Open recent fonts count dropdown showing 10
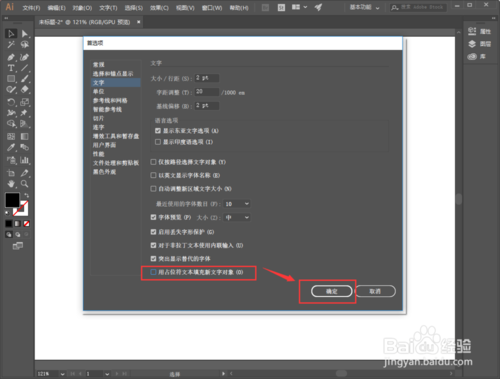The height and width of the screenshot is (379, 500). (x=237, y=204)
